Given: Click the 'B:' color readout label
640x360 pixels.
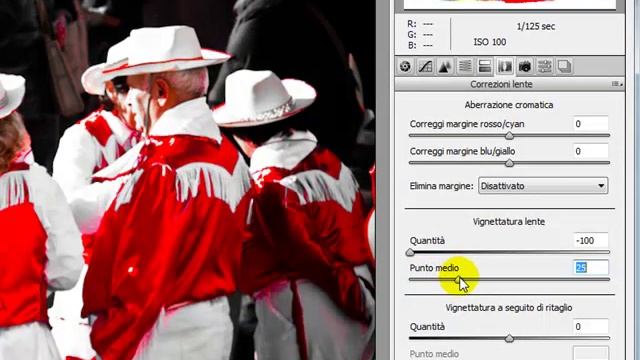Looking at the screenshot, I should tap(412, 45).
